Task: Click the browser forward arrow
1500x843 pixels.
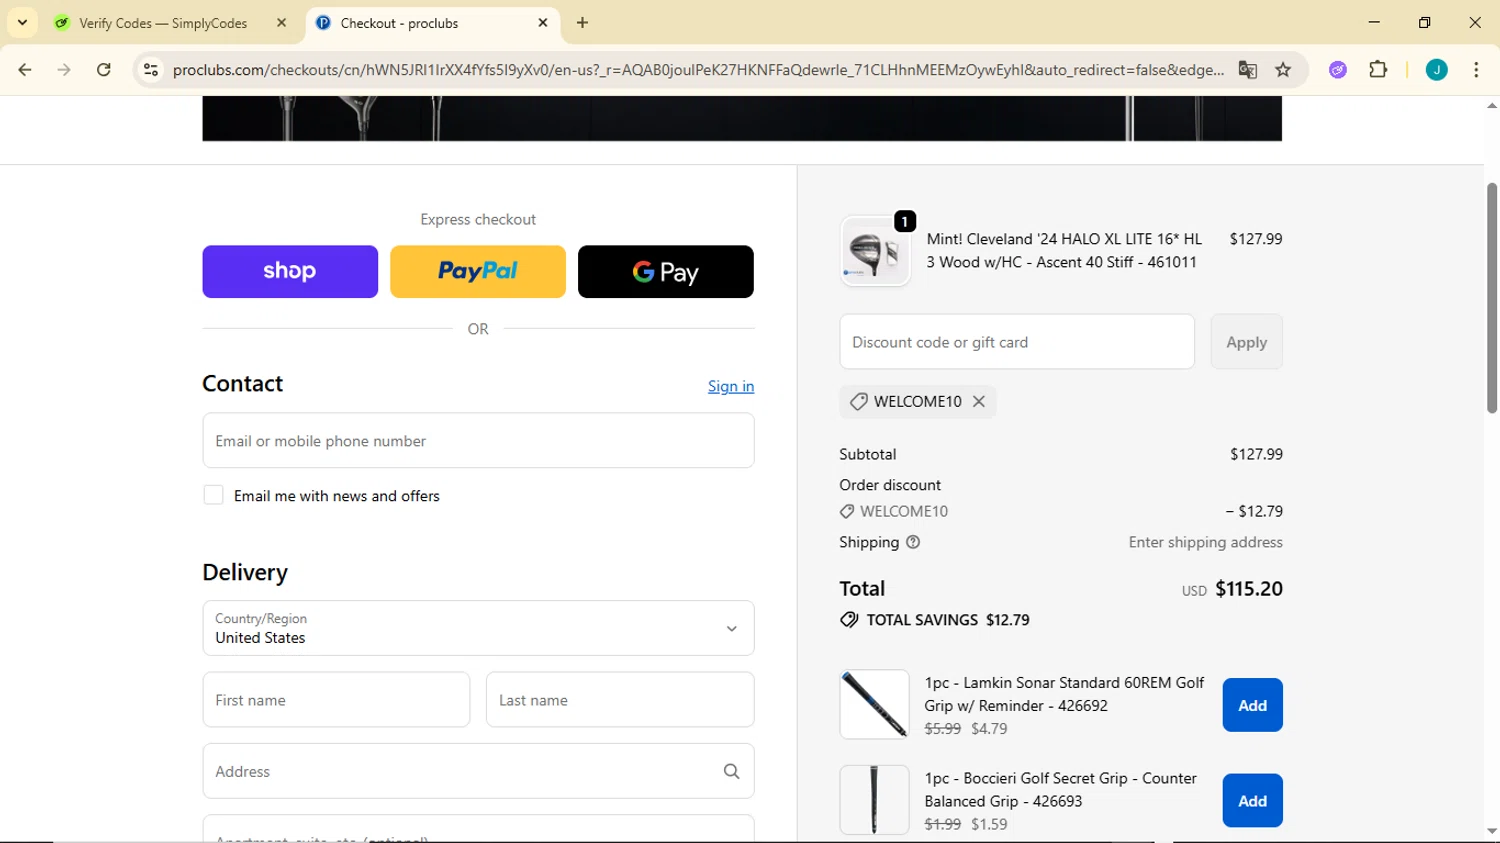Action: [64, 70]
